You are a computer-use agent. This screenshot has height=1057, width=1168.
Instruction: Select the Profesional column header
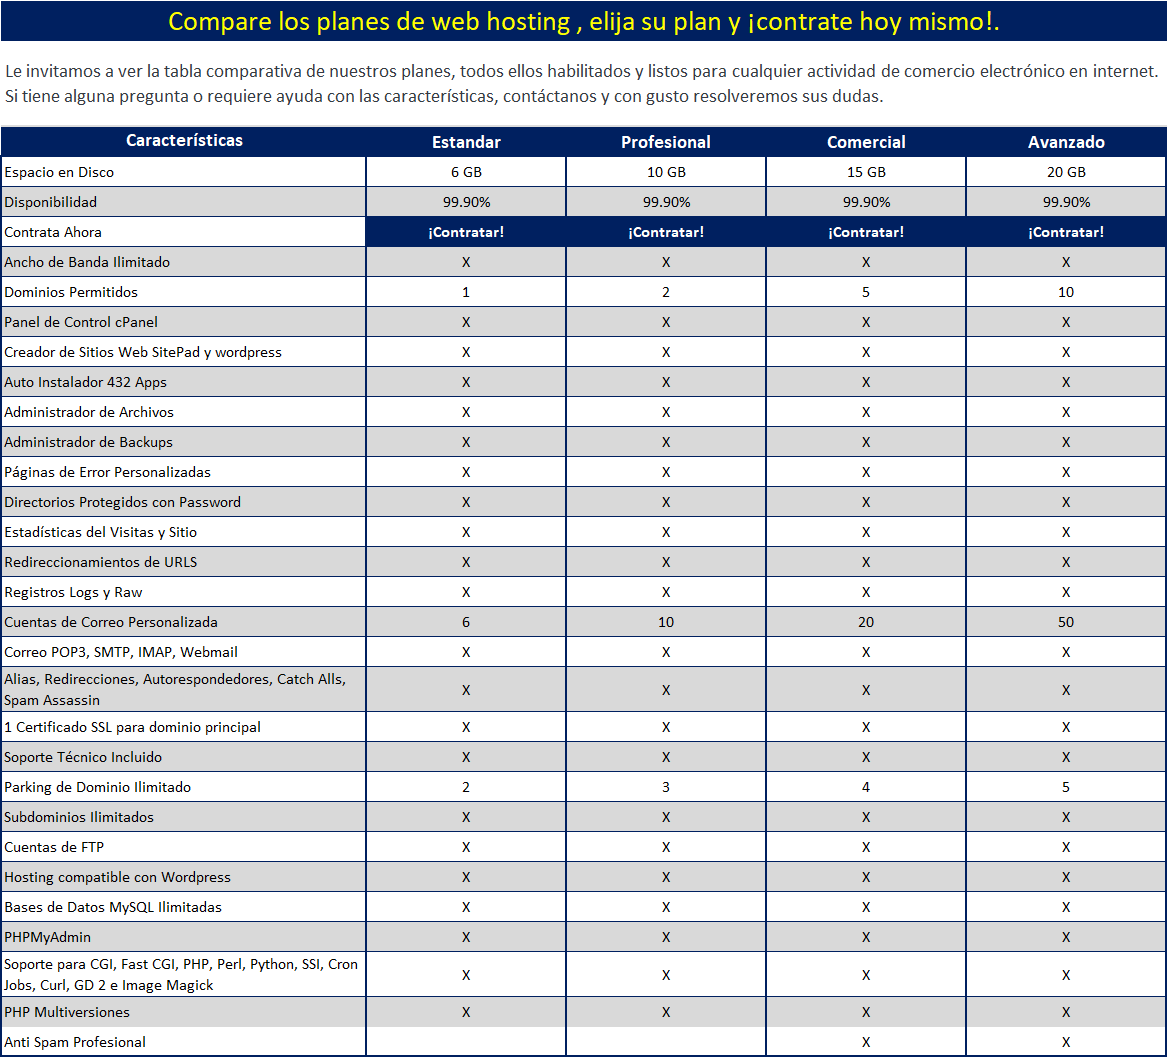(666, 142)
